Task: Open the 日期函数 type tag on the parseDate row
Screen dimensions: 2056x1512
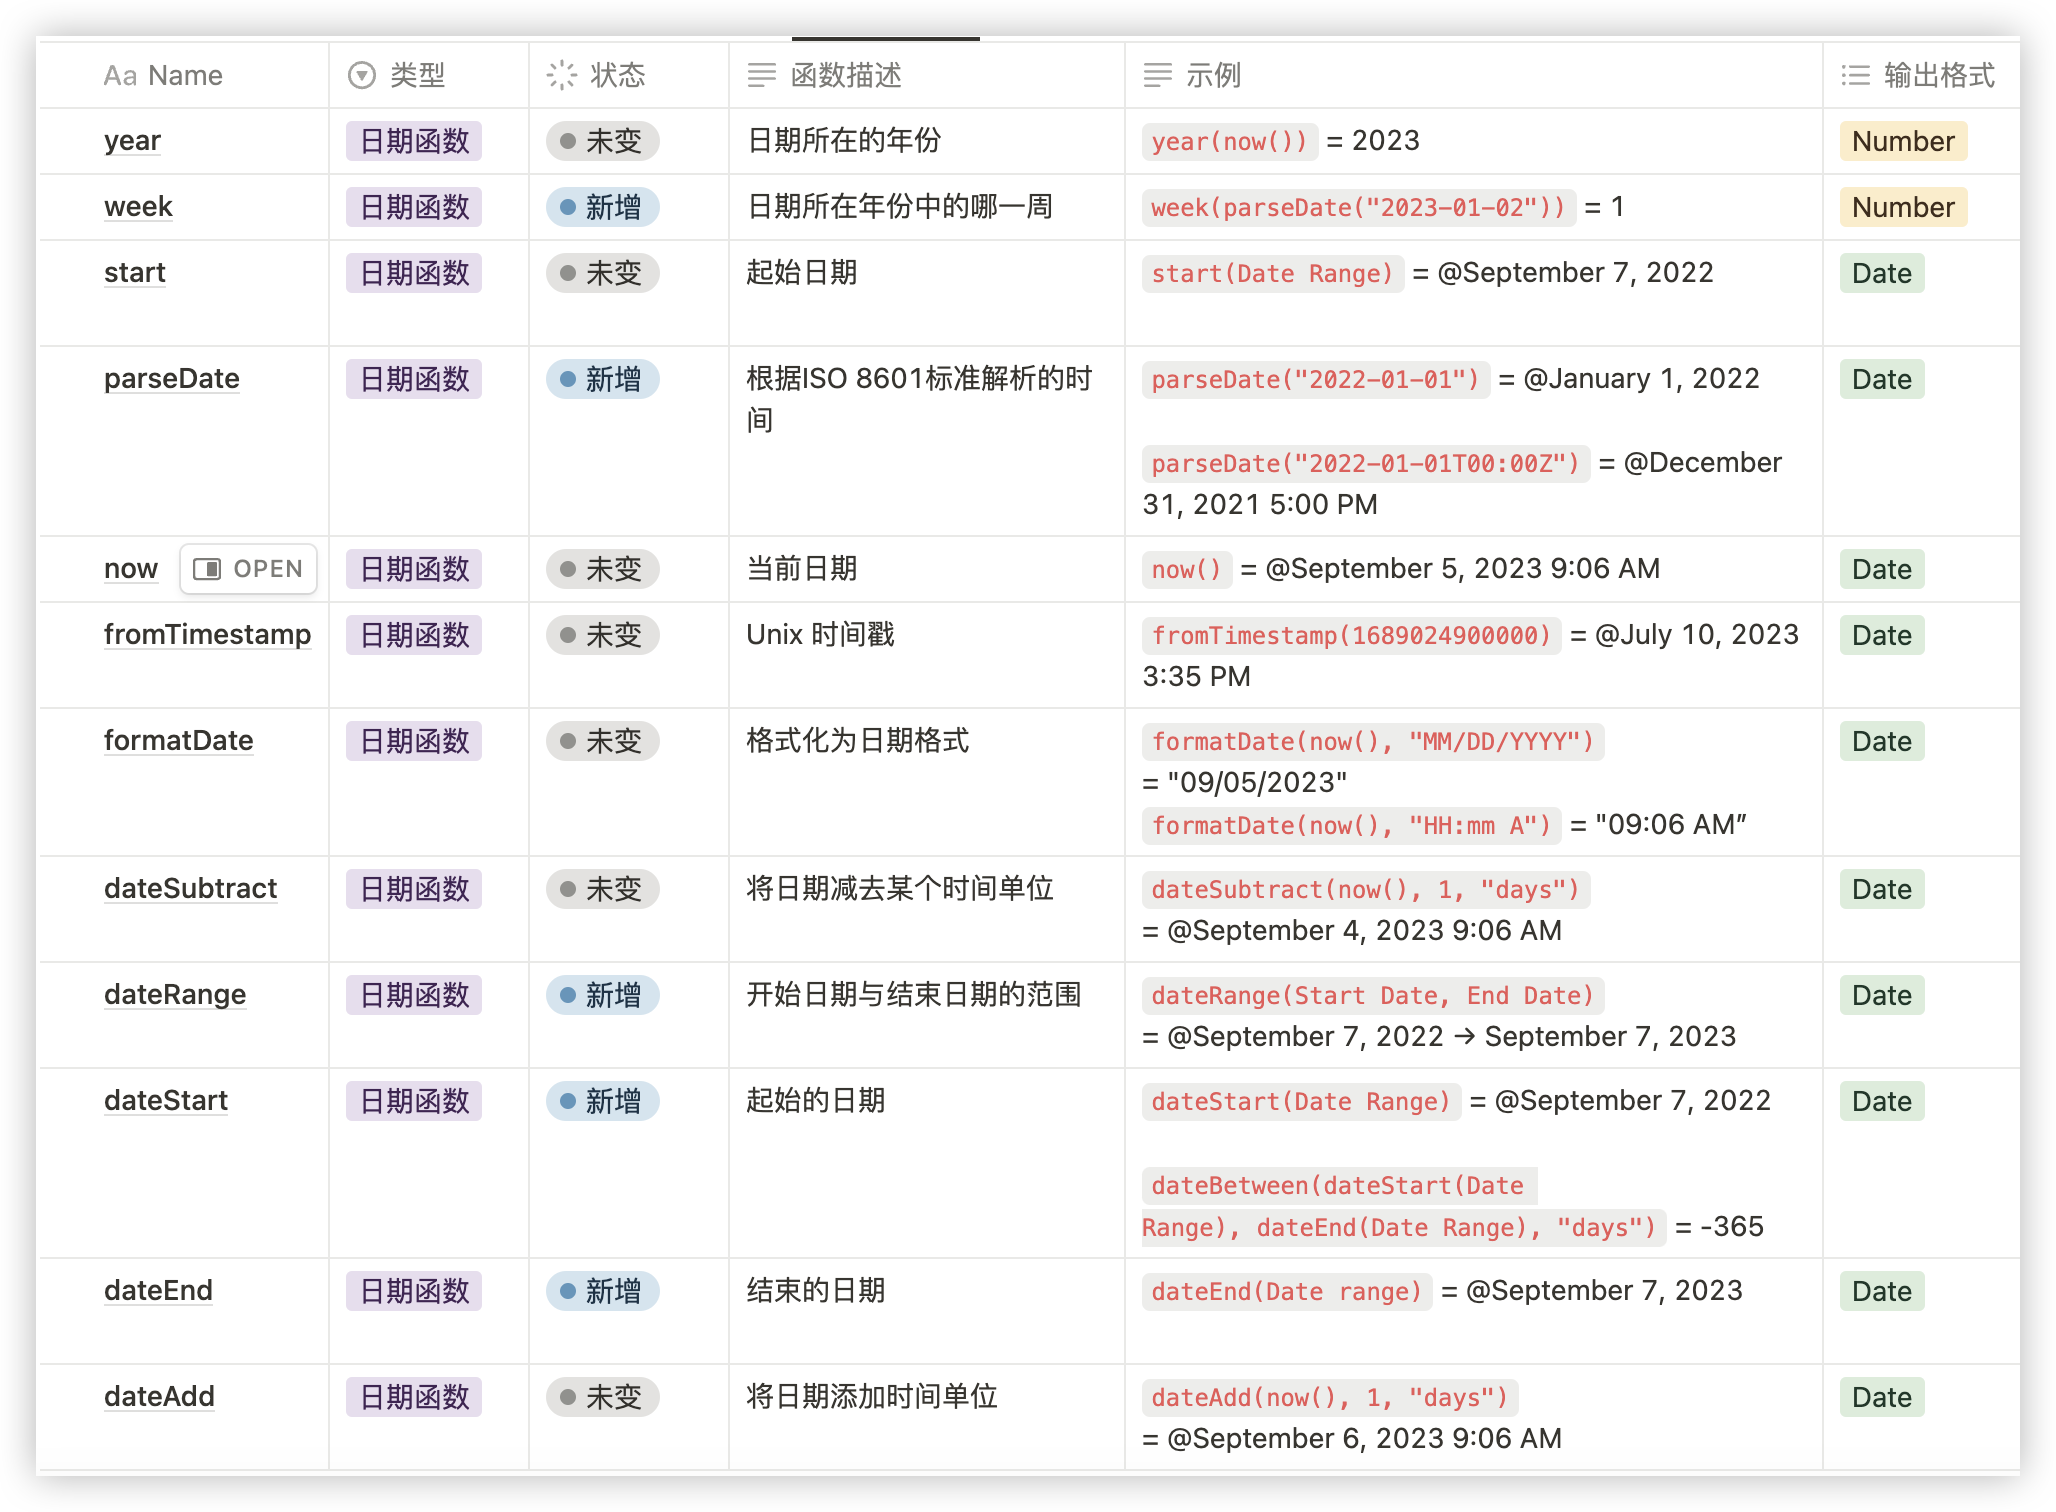Action: 413,379
